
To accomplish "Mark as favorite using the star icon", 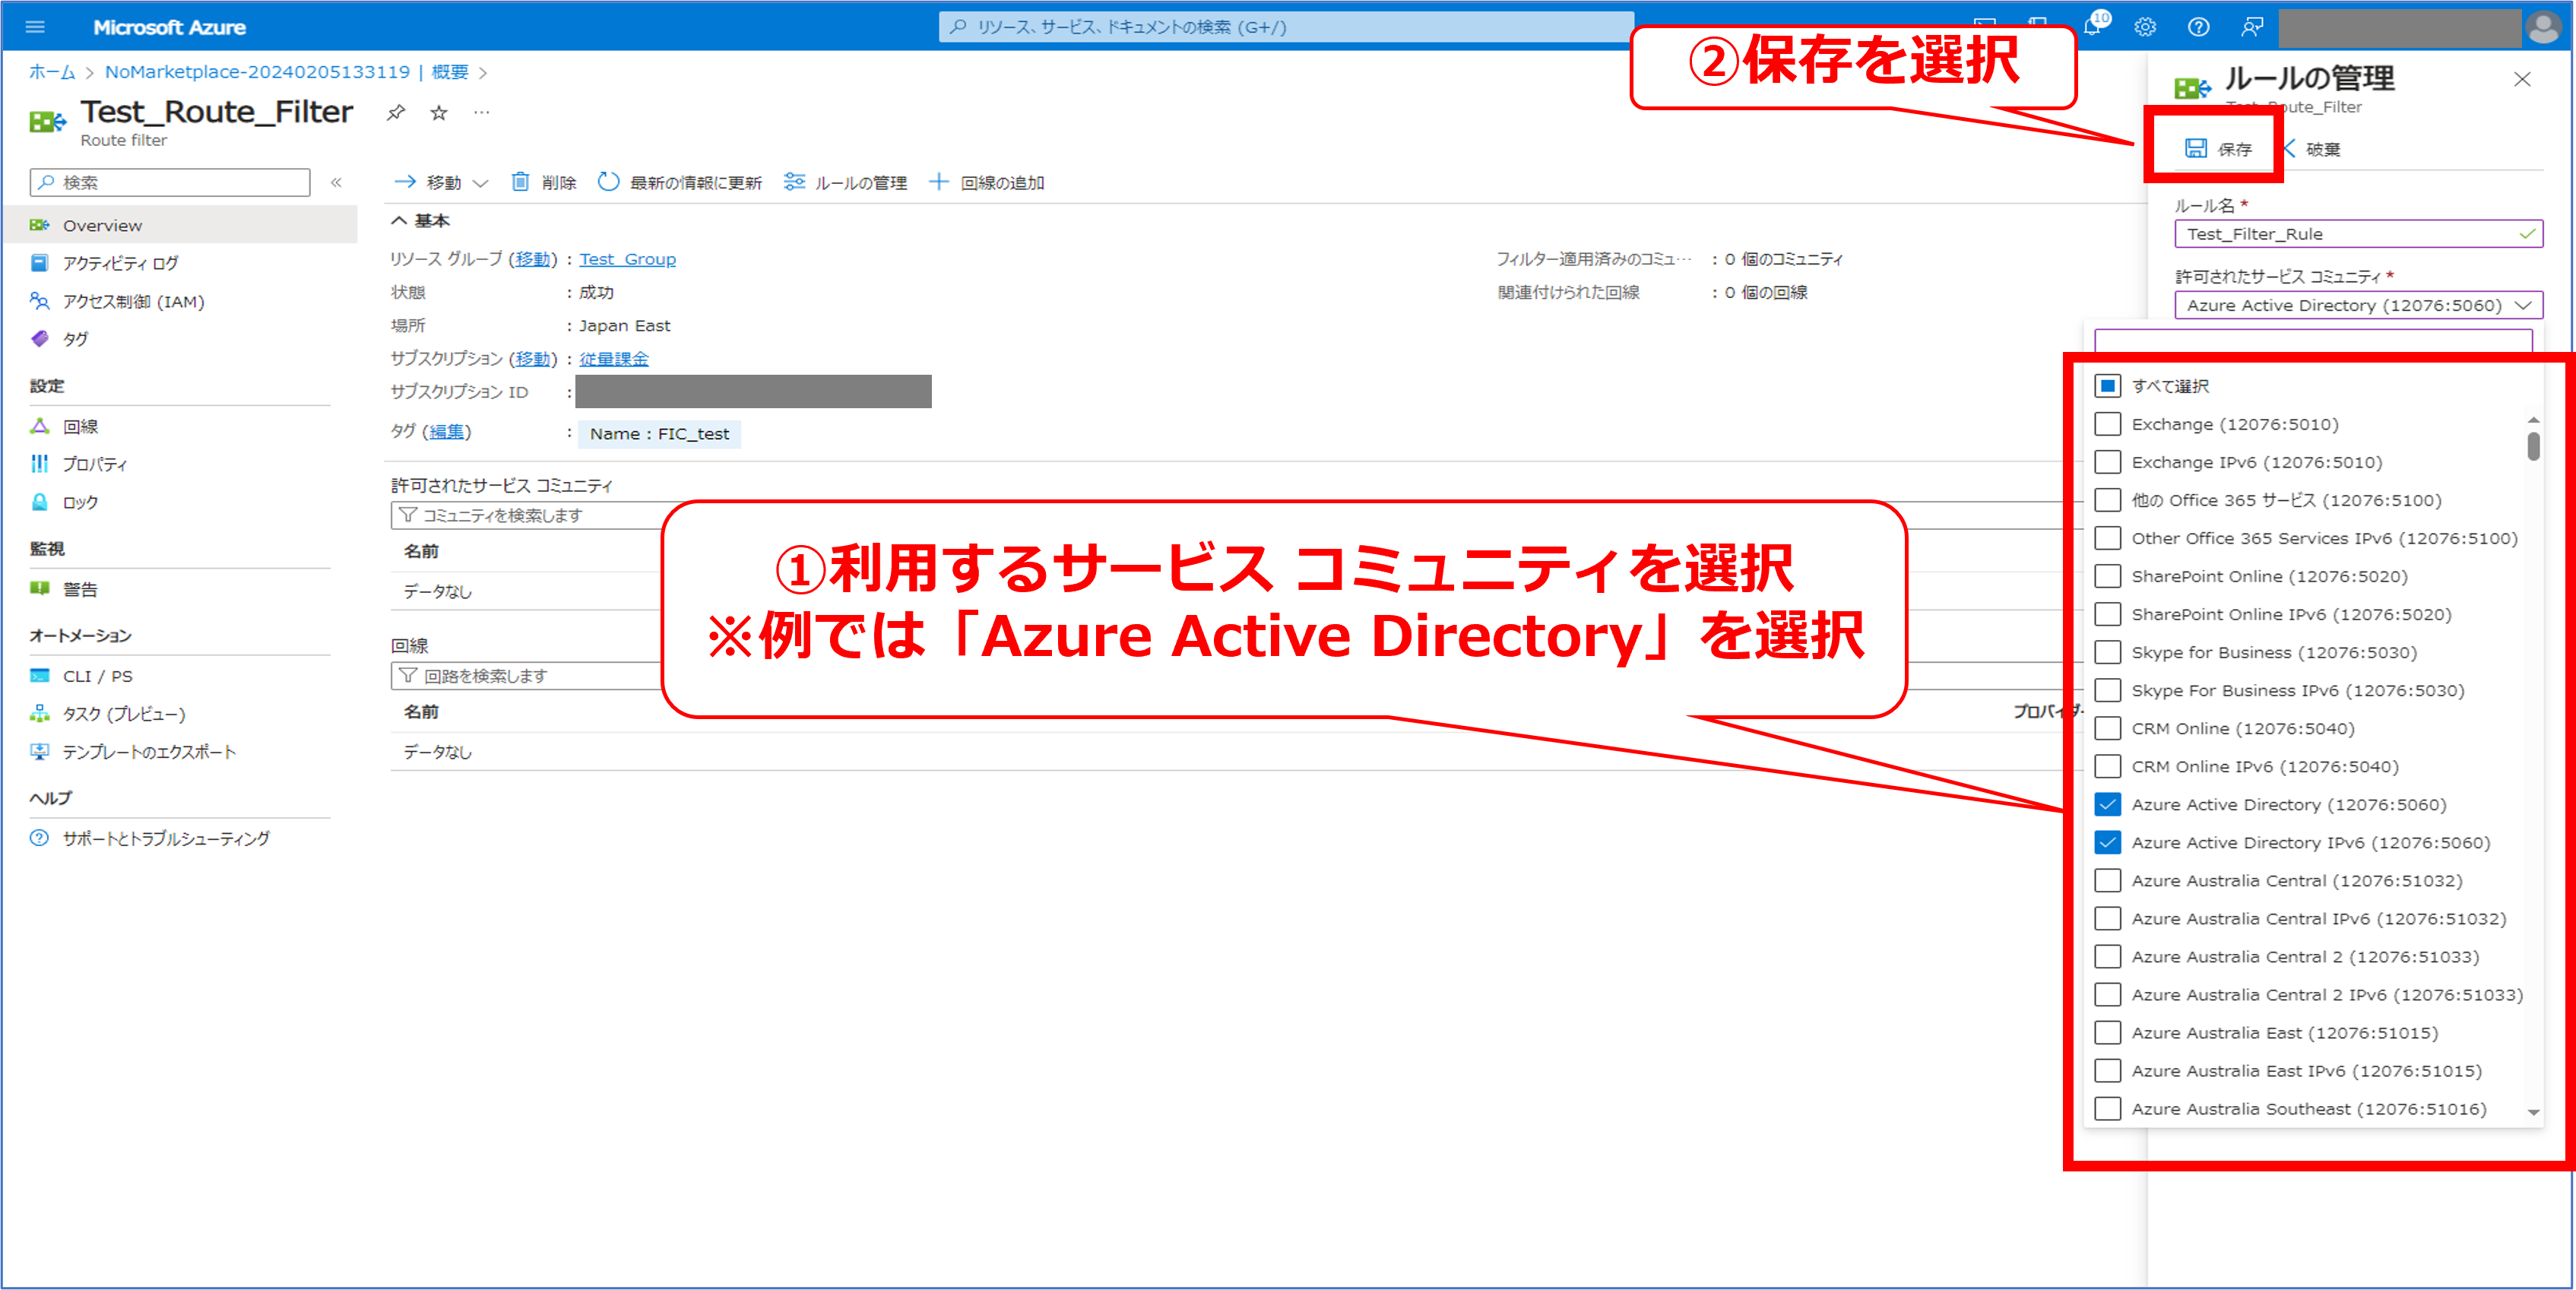I will 439,112.
